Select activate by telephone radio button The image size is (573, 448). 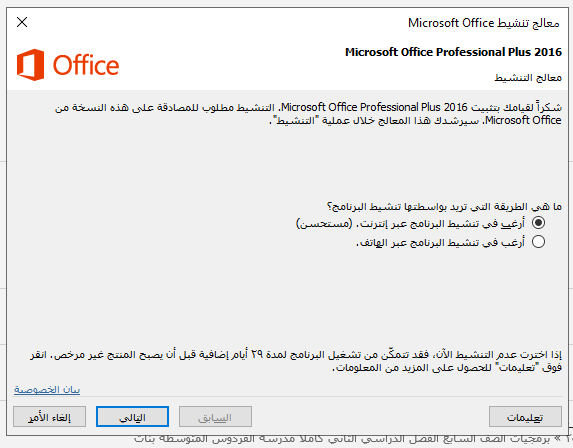click(538, 242)
